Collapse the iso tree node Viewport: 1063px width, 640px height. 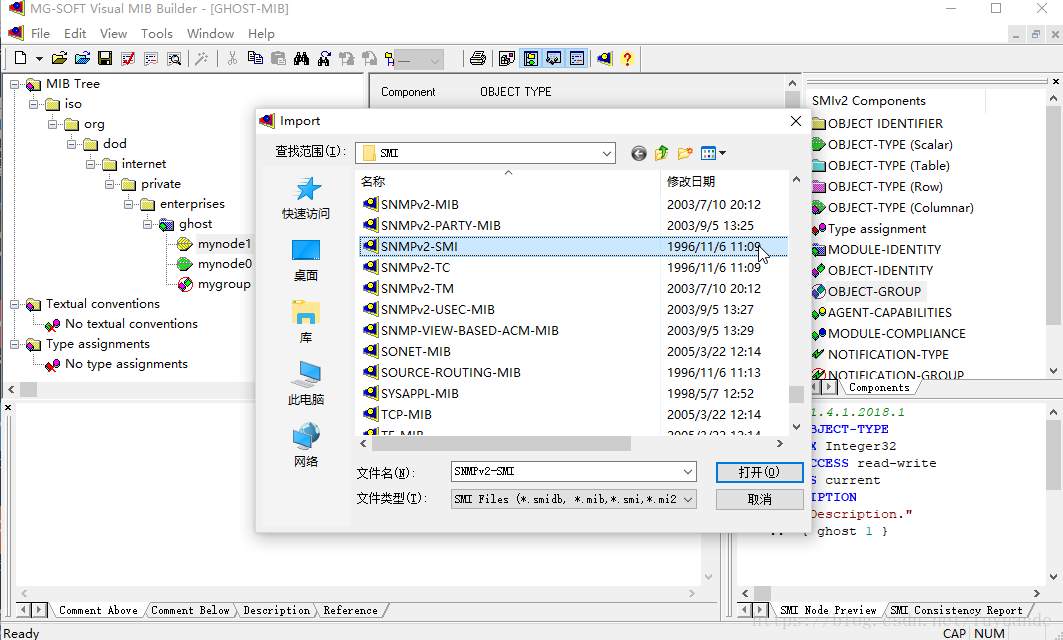(33, 104)
